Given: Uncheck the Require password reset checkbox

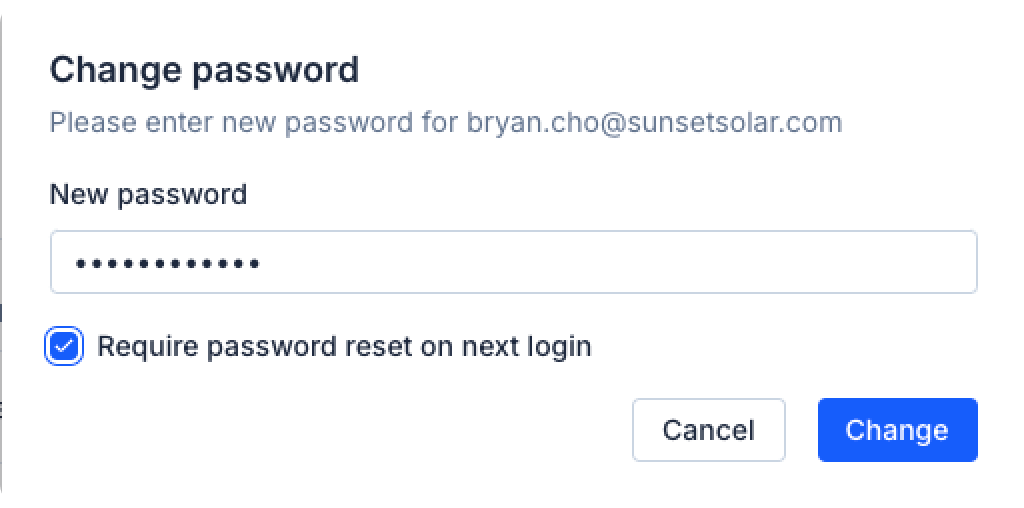Looking at the screenshot, I should pos(65,347).
